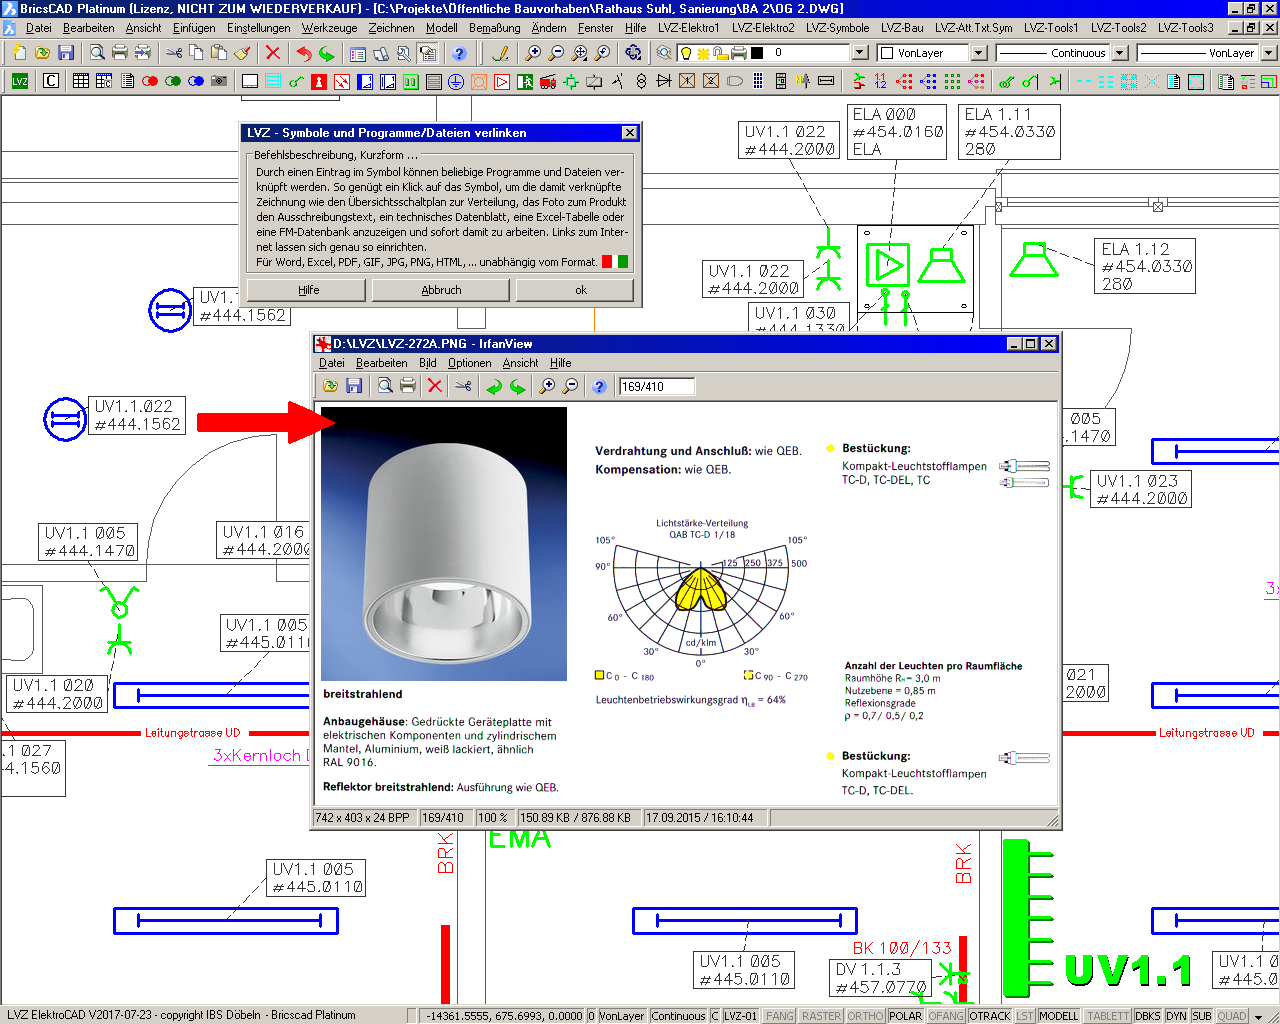This screenshot has height=1024, width=1280.
Task: Click the black layer color swatch
Action: pos(757,53)
